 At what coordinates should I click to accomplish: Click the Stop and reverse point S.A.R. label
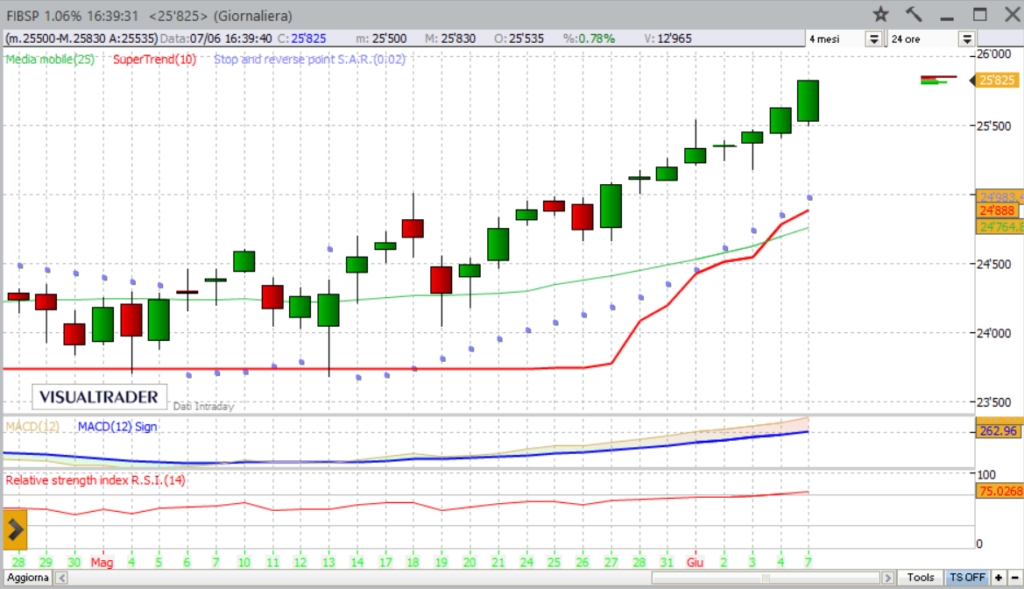pyautogui.click(x=296, y=60)
